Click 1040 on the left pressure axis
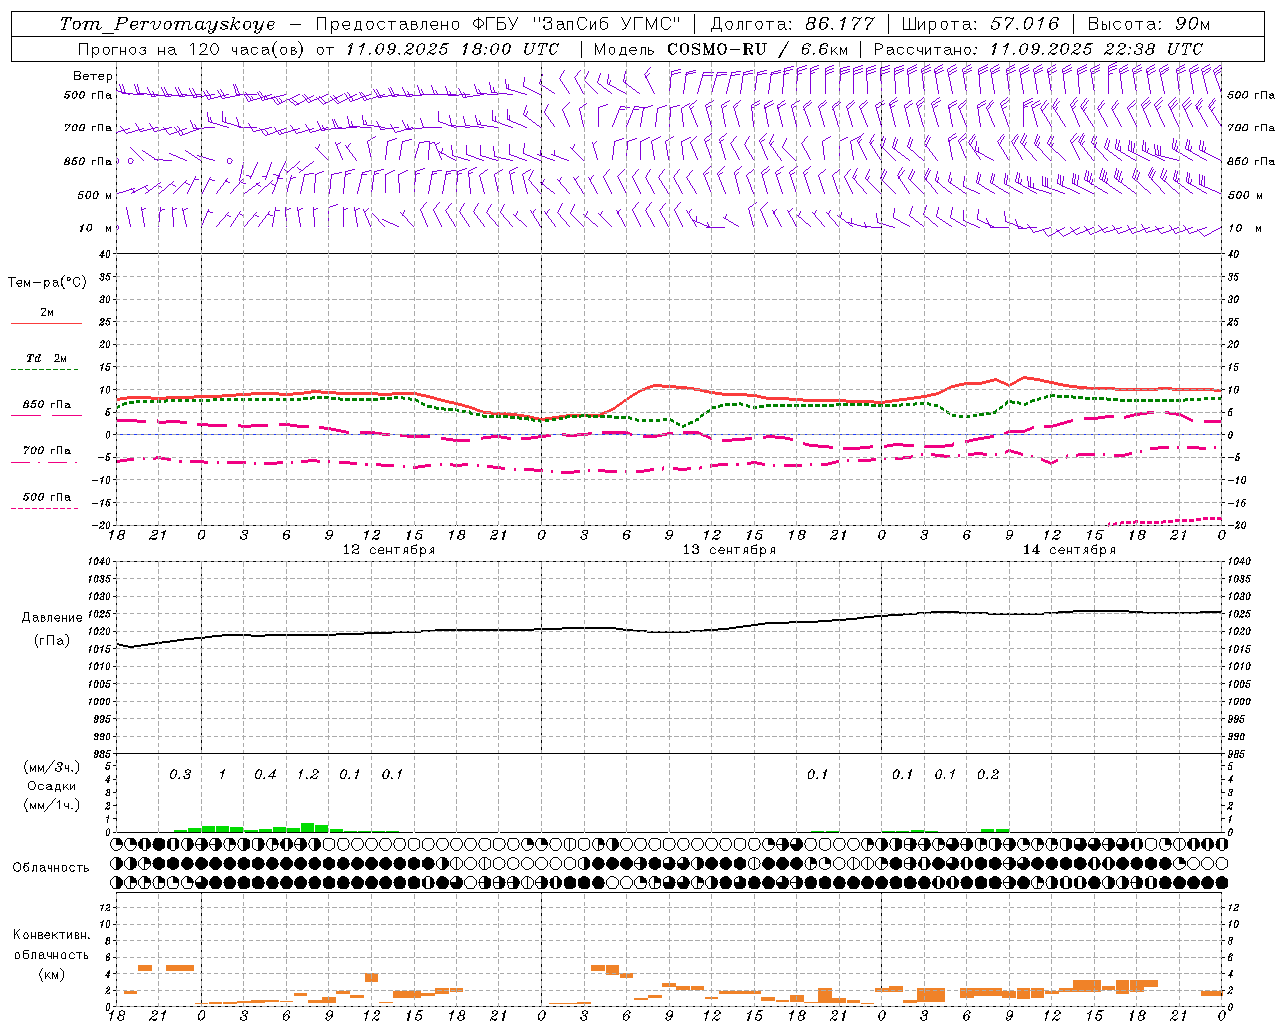 [98, 561]
